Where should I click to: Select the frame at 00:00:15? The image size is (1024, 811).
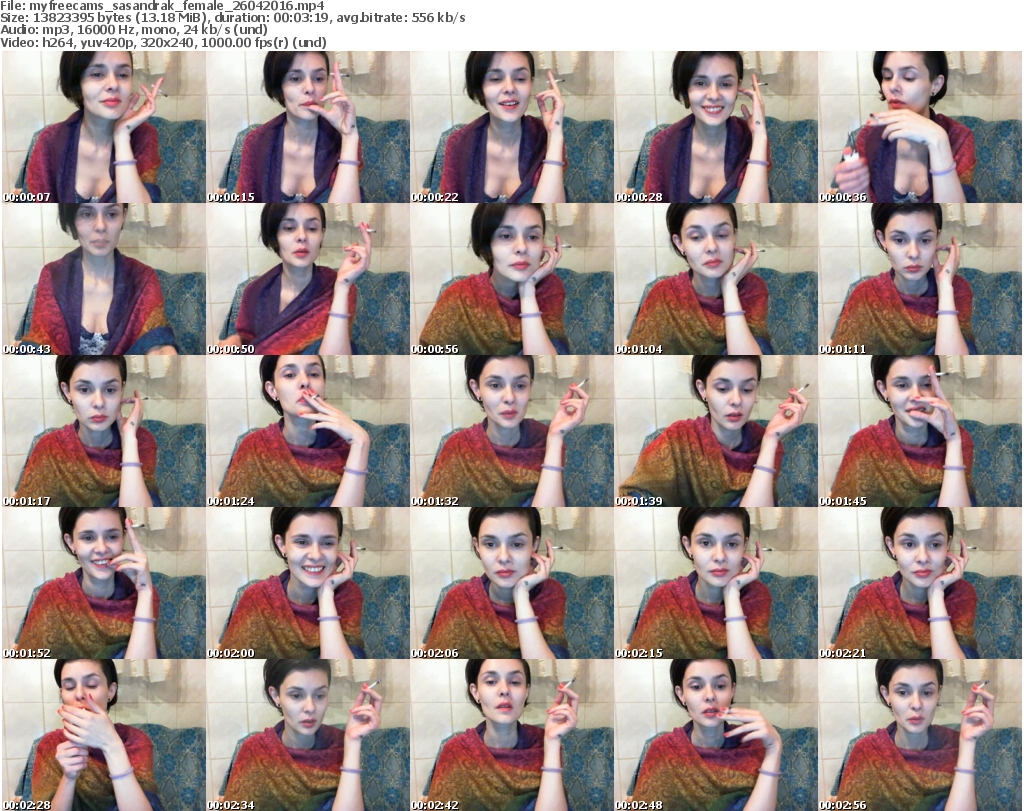pyautogui.click(x=308, y=127)
